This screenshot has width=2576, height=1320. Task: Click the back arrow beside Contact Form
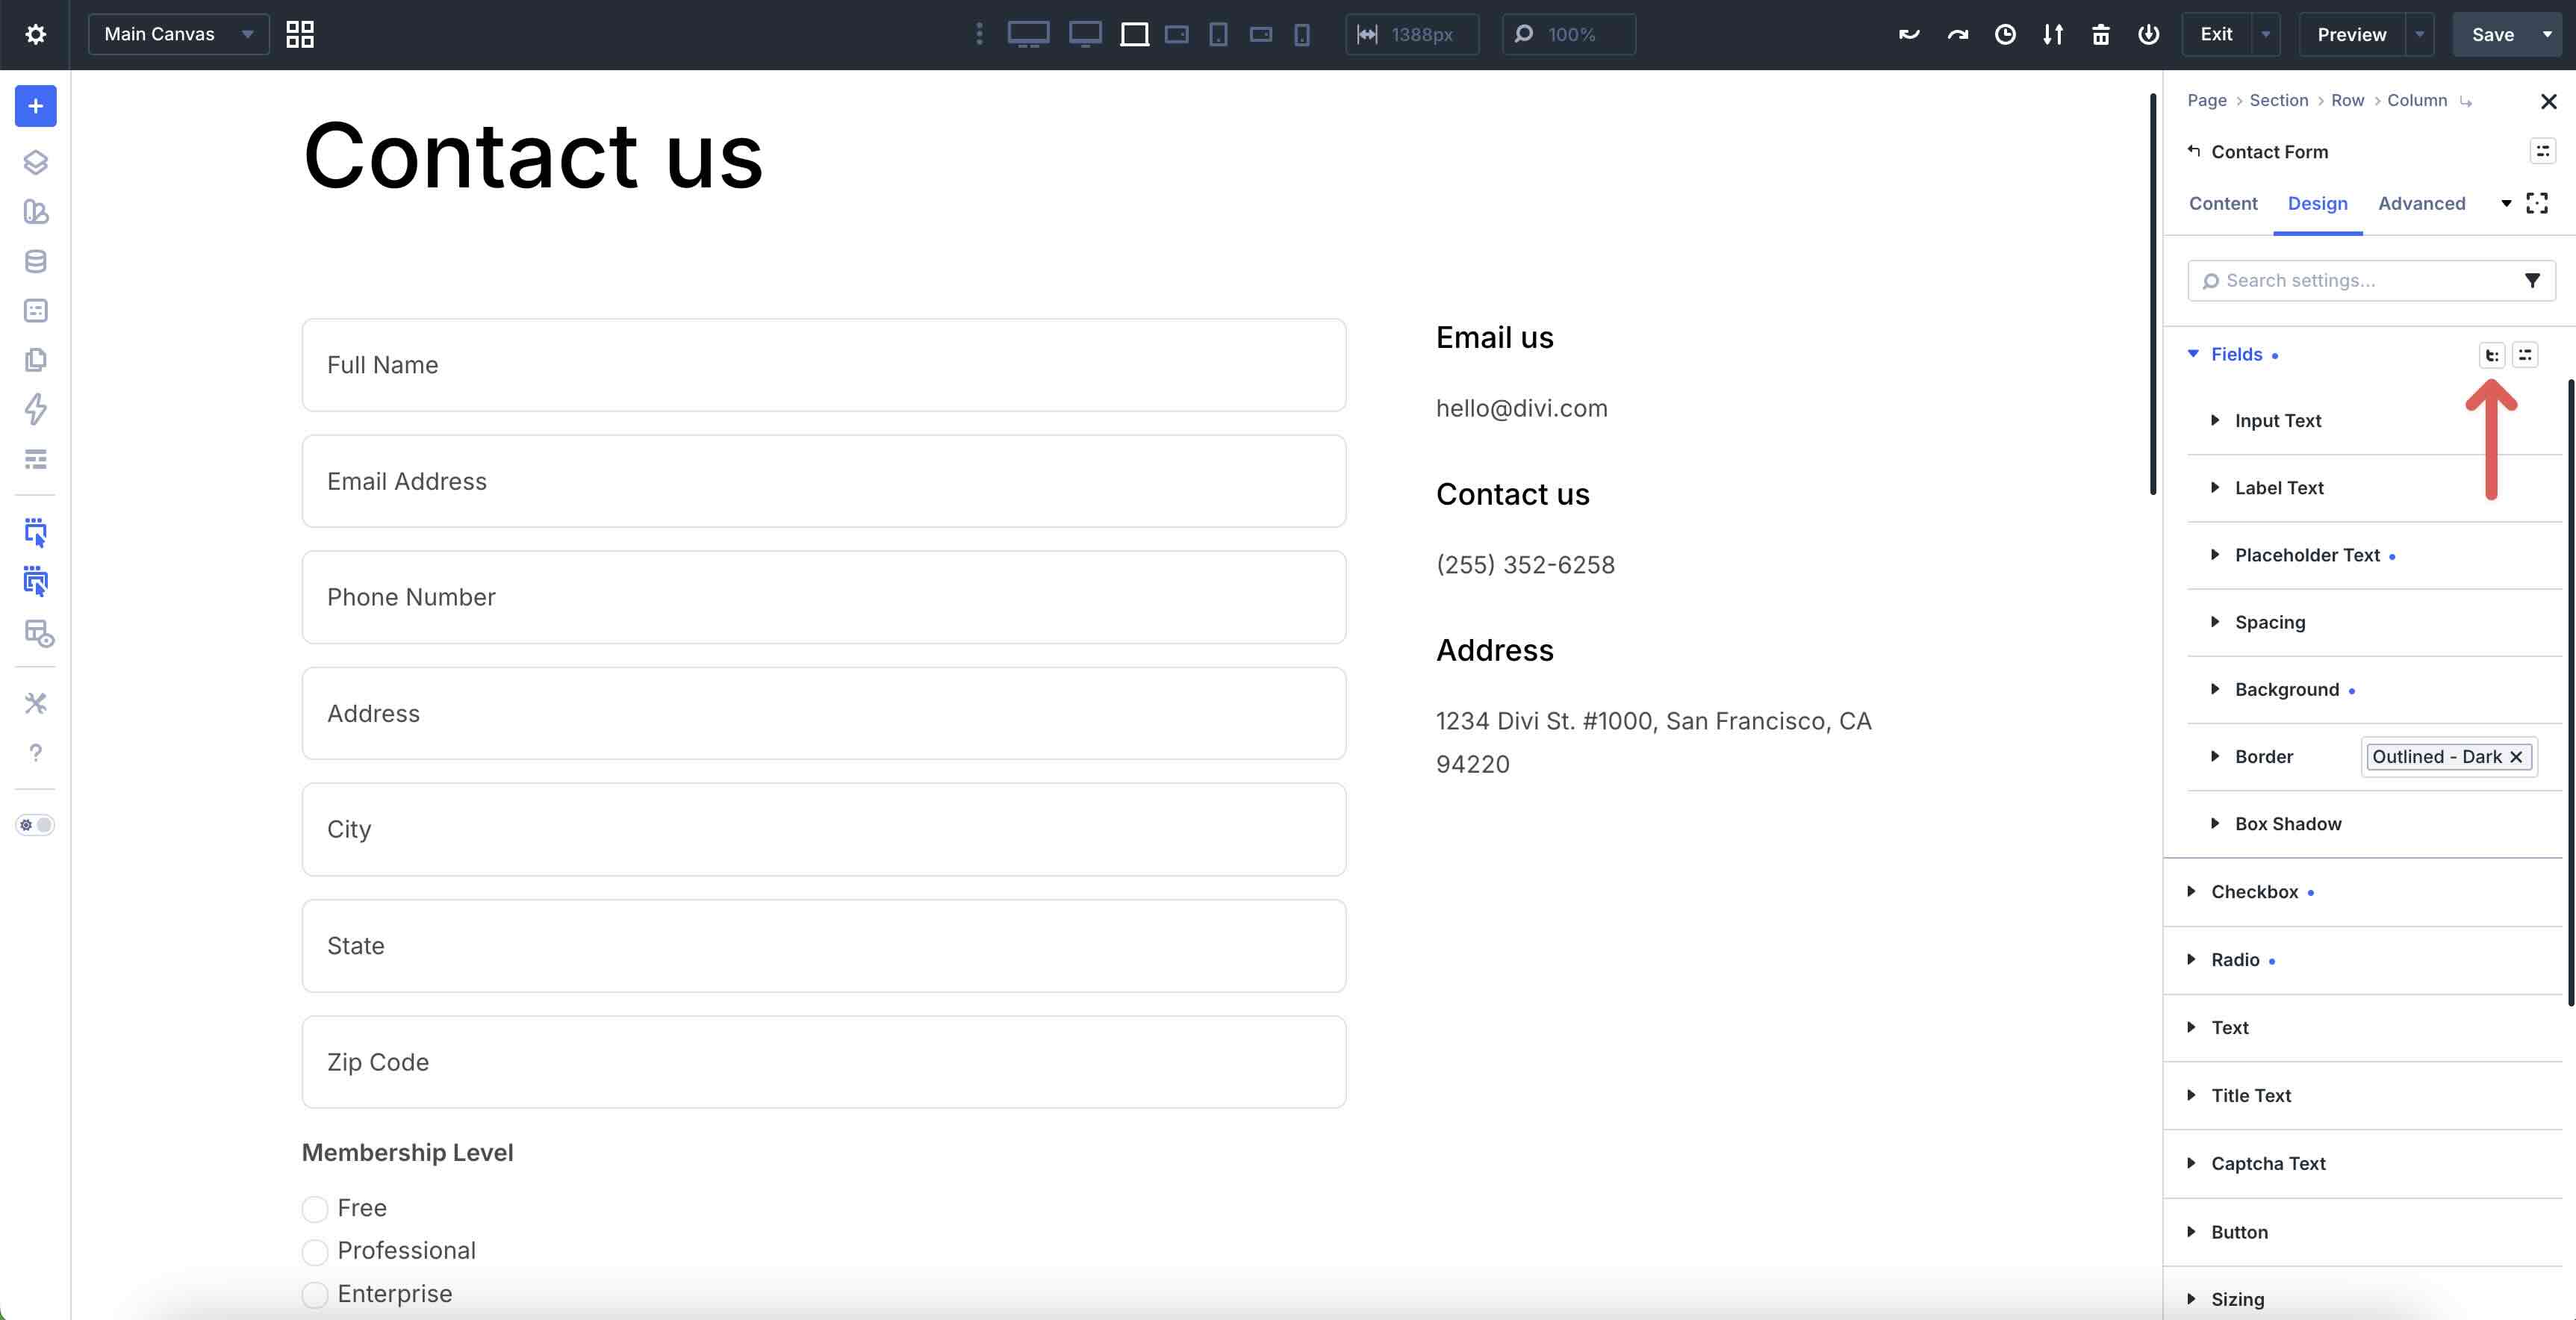2193,151
